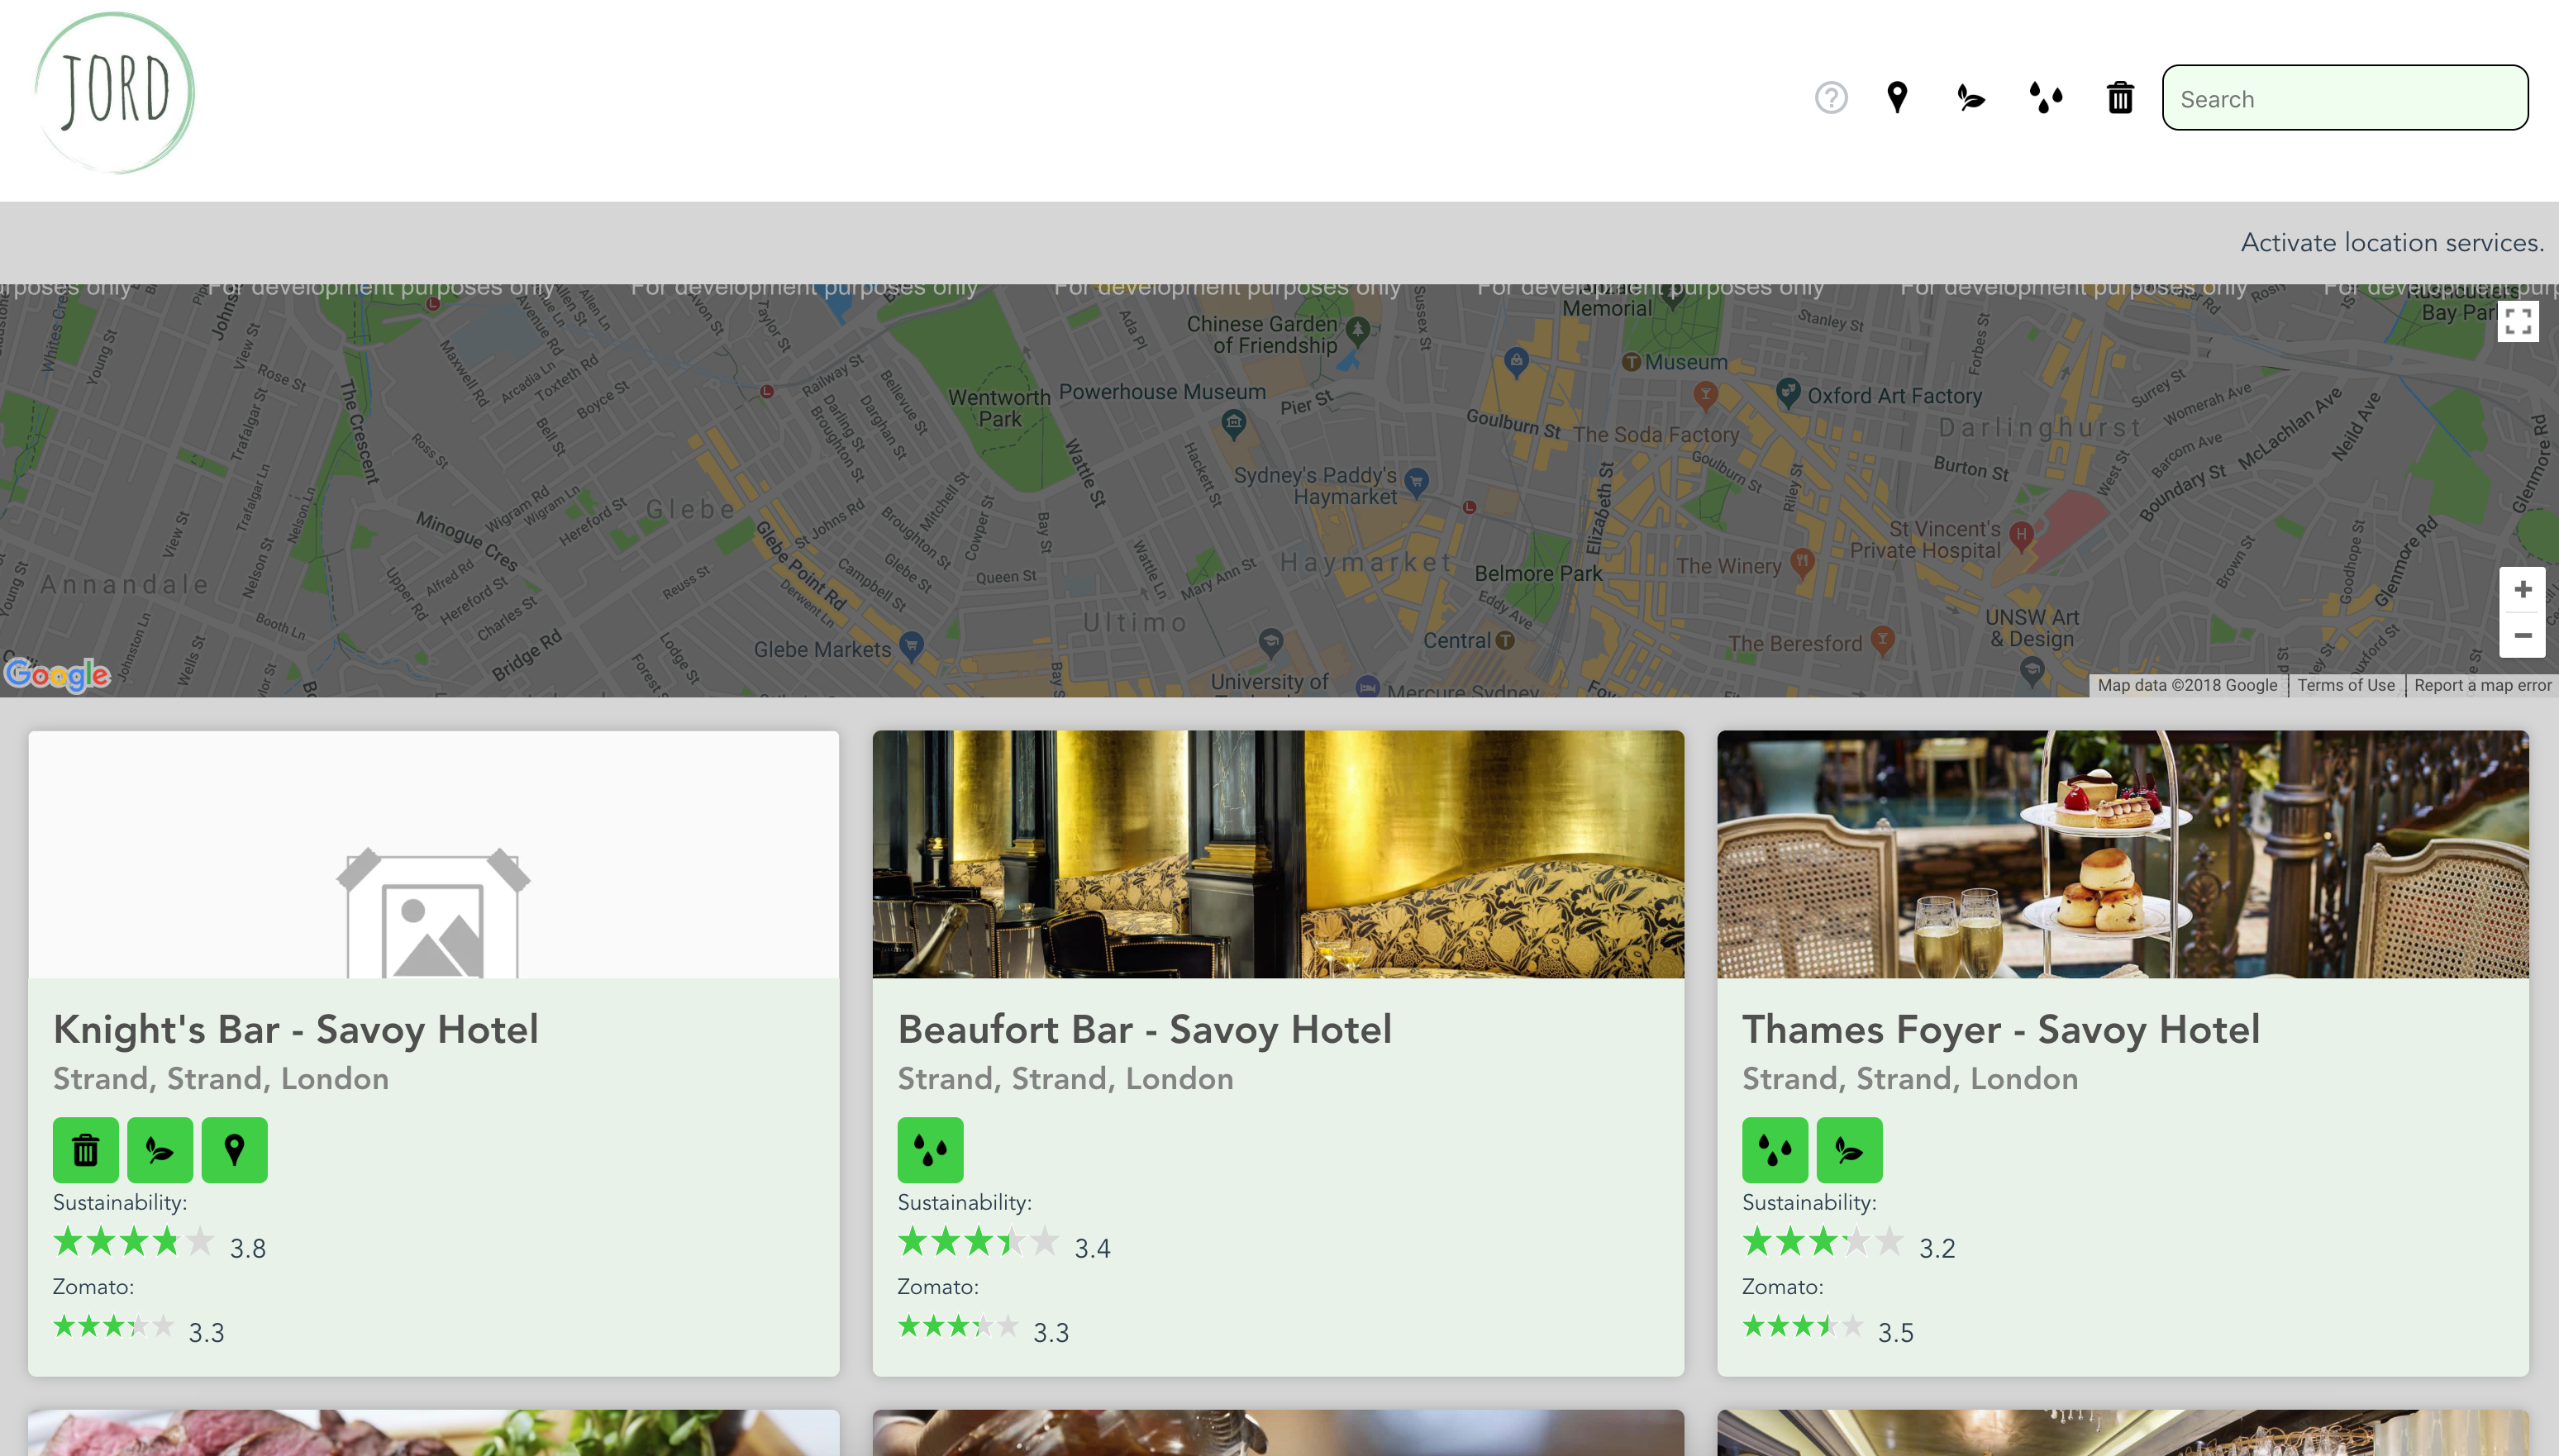The image size is (2559, 1456).
Task: Toggle the water drops filter in header
Action: [2046, 98]
